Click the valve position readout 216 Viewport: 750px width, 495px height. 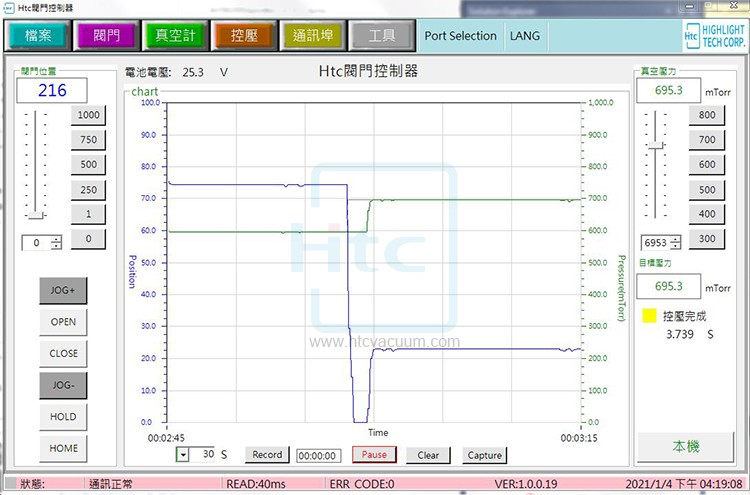pyautogui.click(x=52, y=90)
